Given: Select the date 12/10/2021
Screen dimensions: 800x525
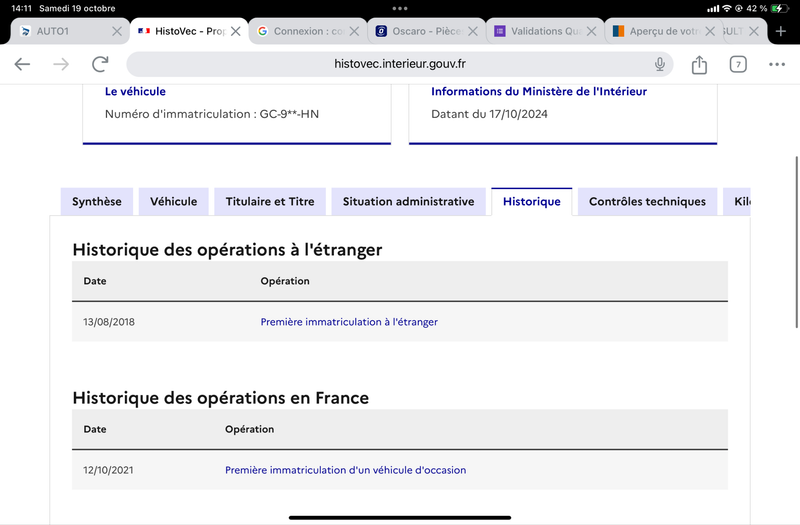Looking at the screenshot, I should [108, 470].
